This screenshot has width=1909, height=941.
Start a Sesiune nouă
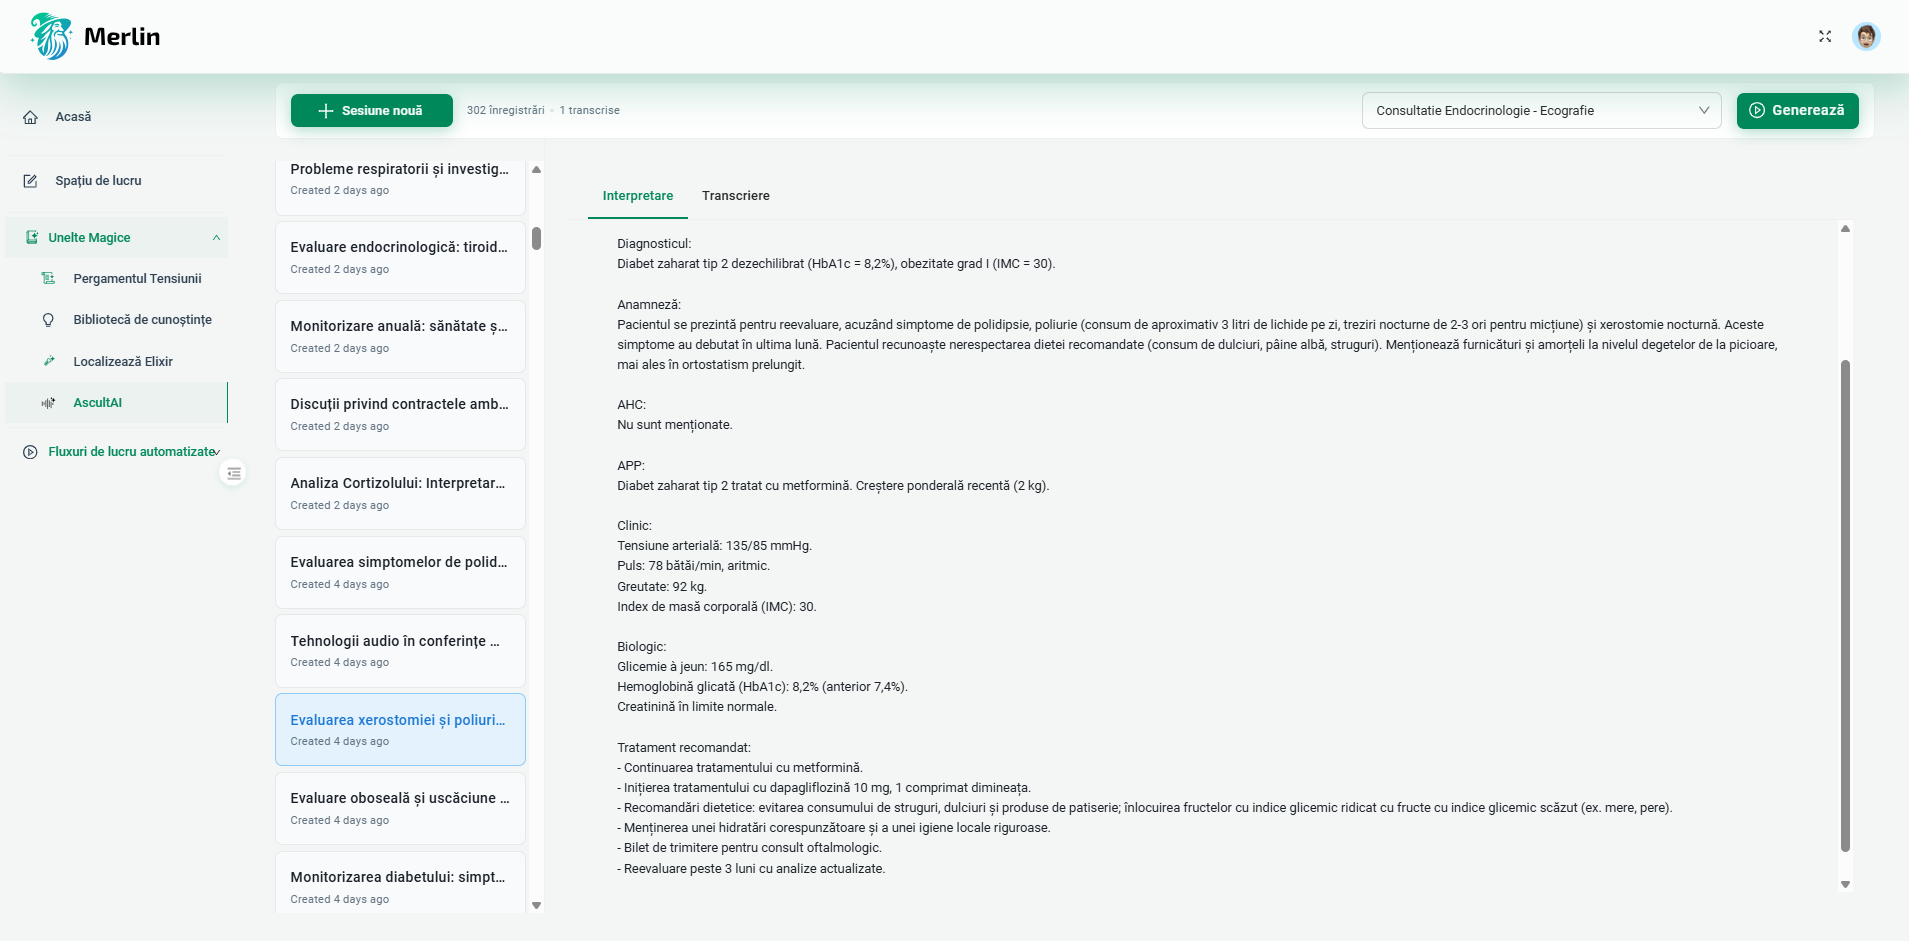(x=370, y=110)
